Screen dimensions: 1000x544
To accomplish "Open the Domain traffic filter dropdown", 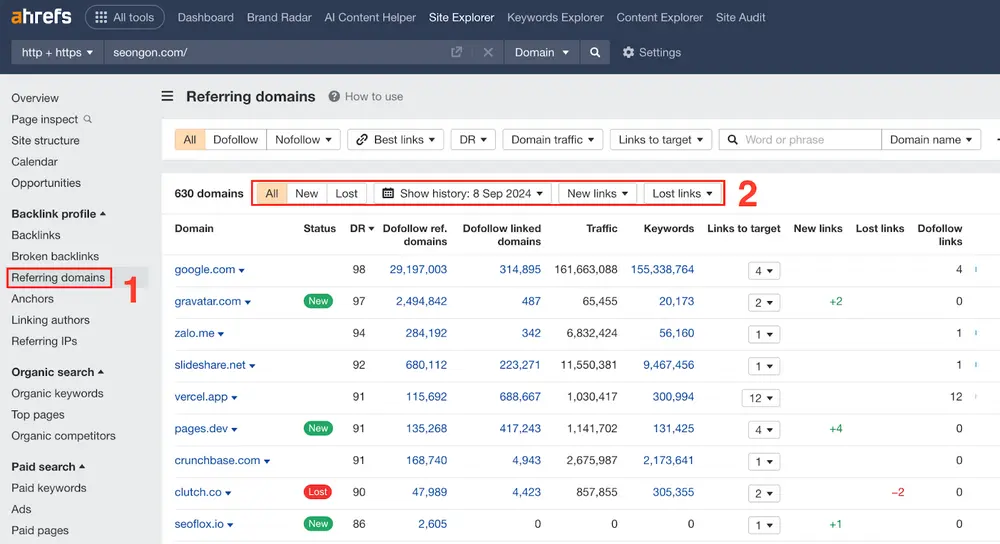I will point(552,140).
